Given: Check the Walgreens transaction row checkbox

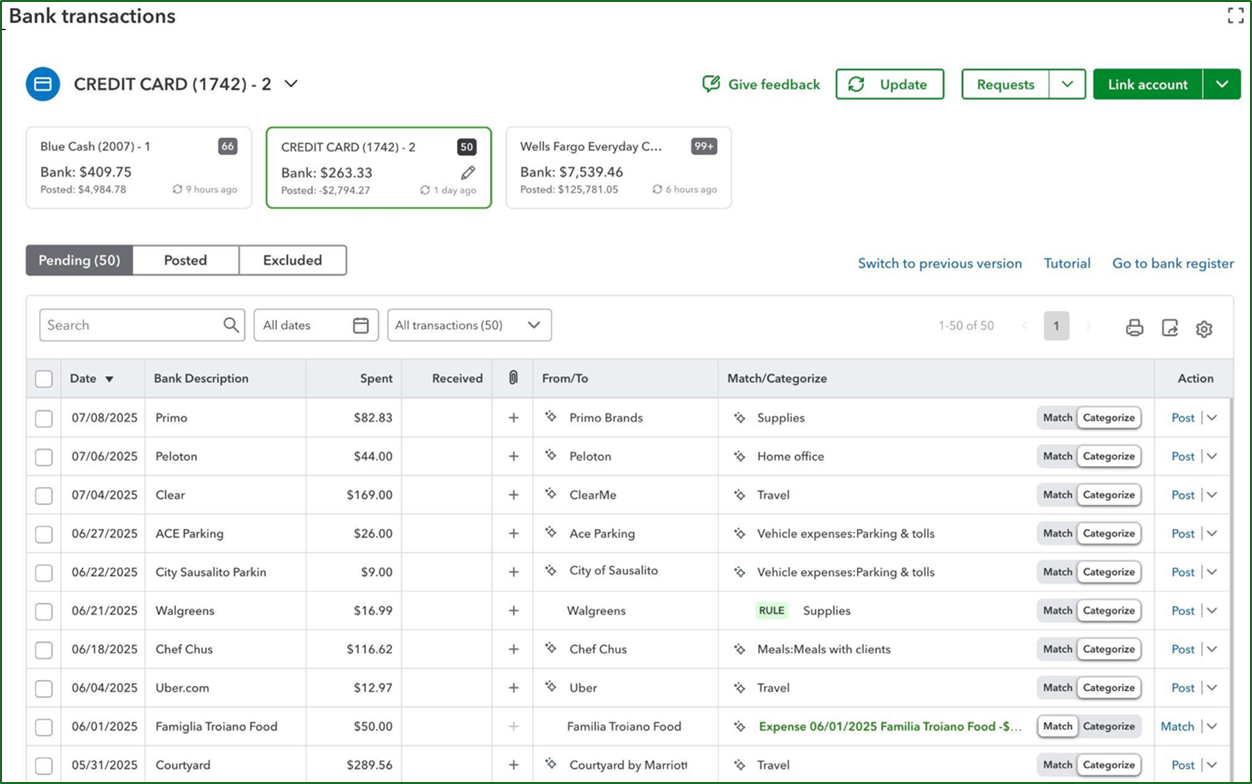Looking at the screenshot, I should click(43, 610).
